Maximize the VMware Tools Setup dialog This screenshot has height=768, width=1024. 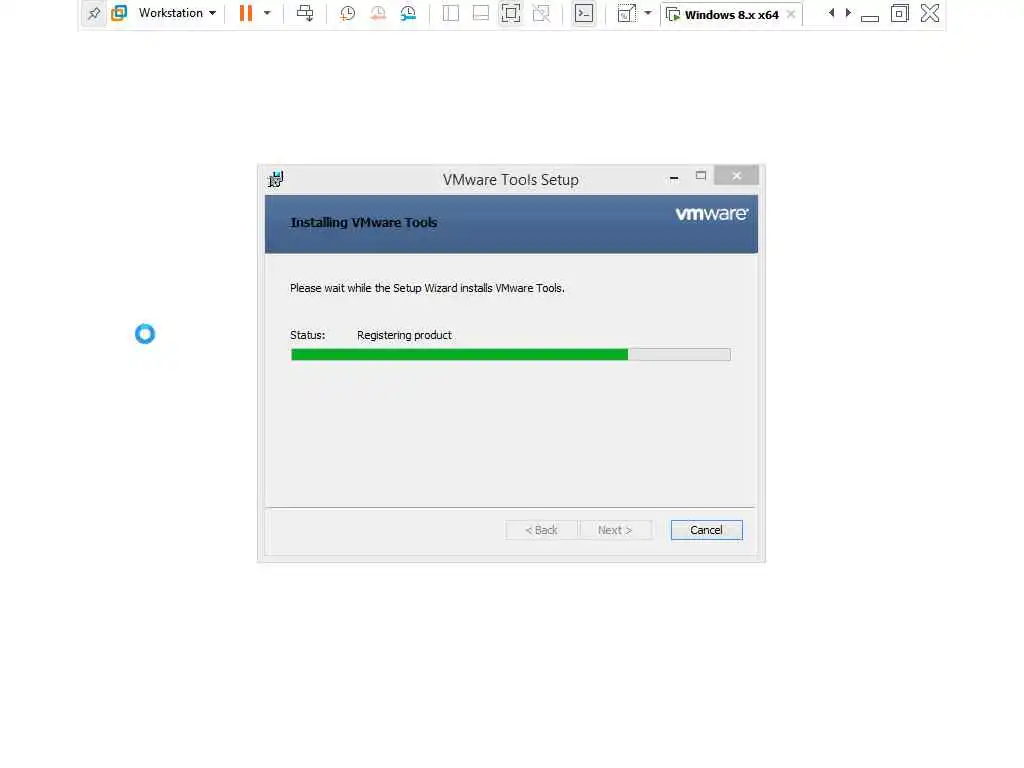point(701,176)
